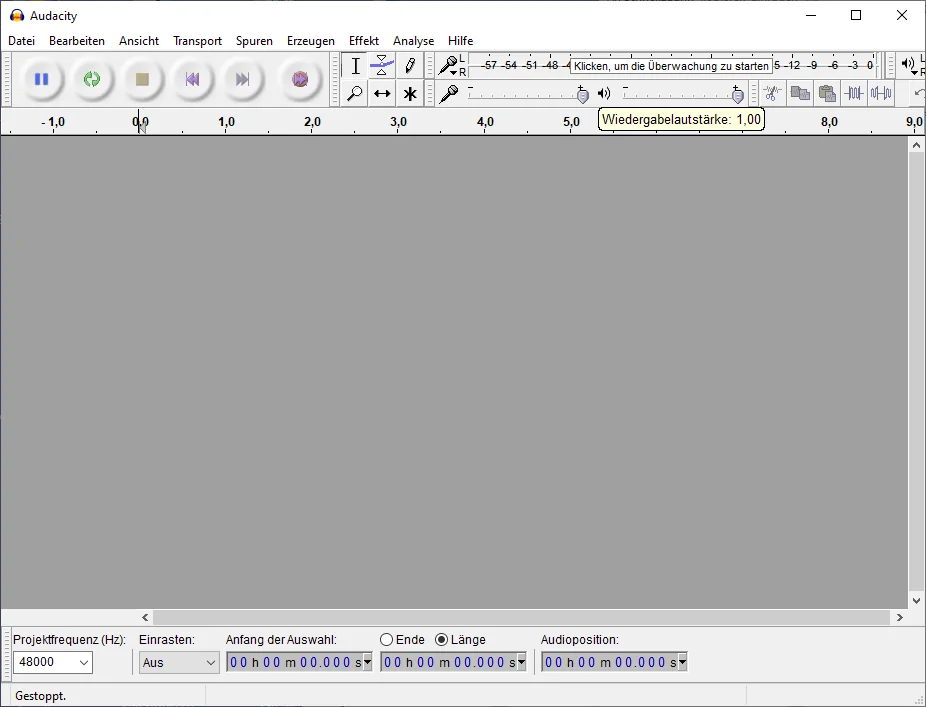Click the Stop button
The image size is (926, 707).
tap(142, 79)
